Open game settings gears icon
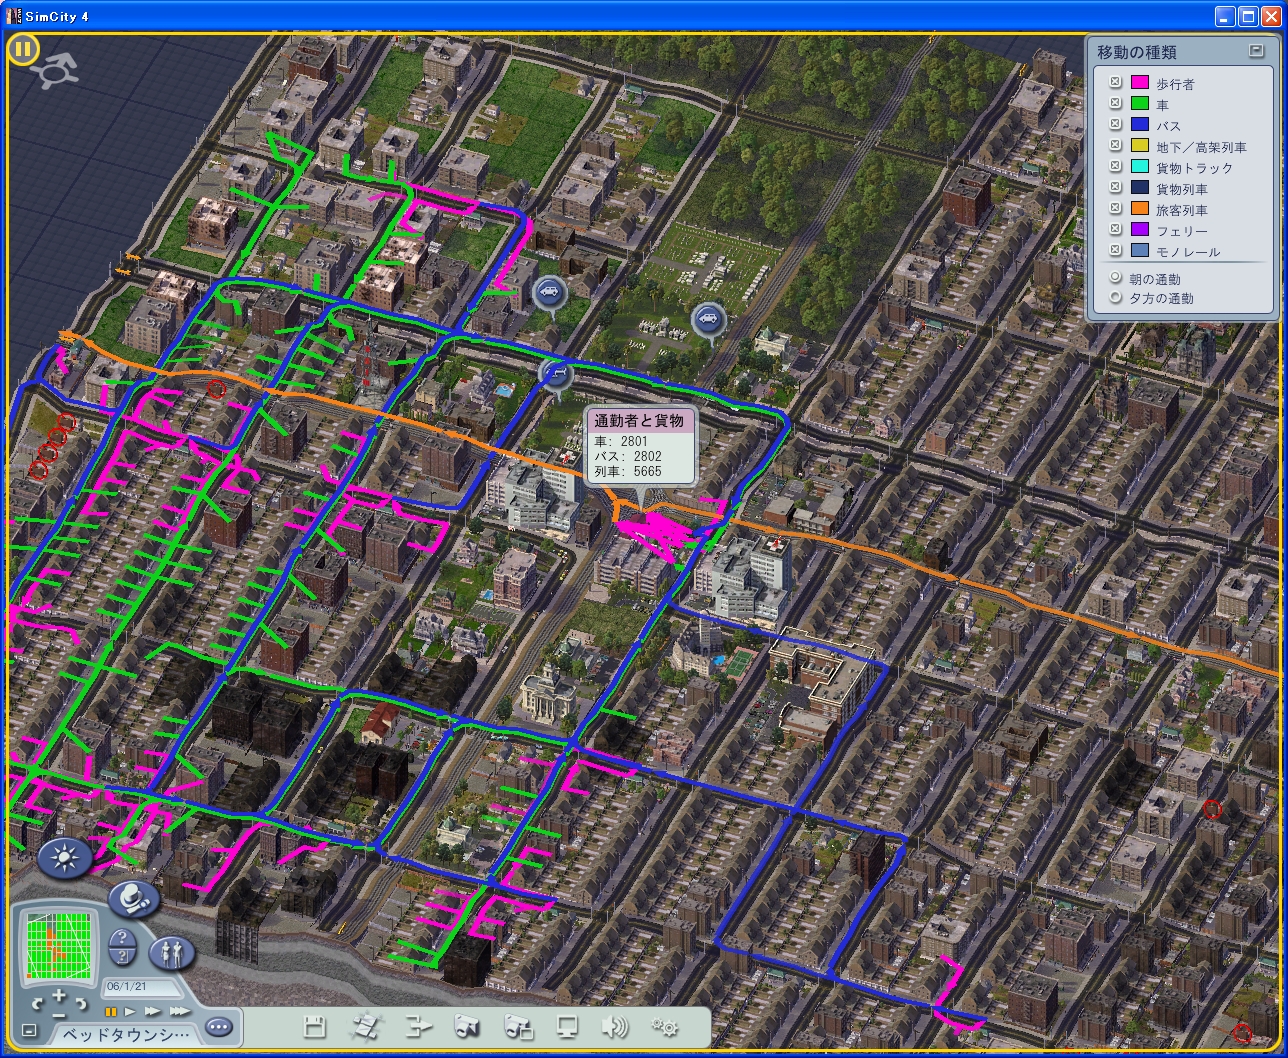Screen dimensions: 1288x1058 [x=665, y=1026]
